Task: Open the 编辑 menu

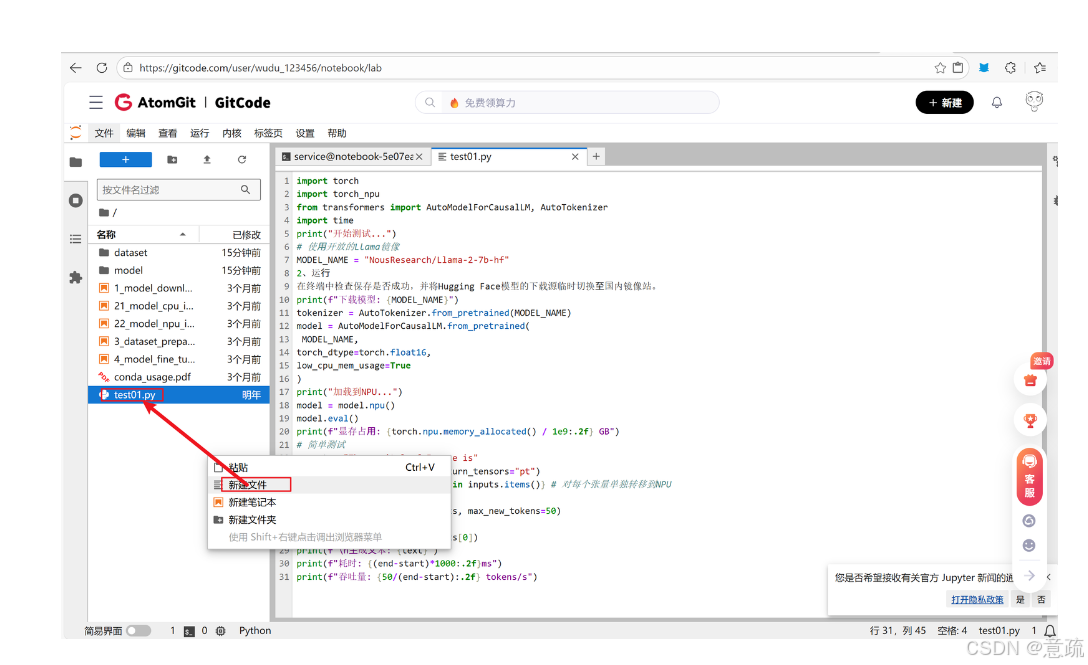Action: (136, 133)
